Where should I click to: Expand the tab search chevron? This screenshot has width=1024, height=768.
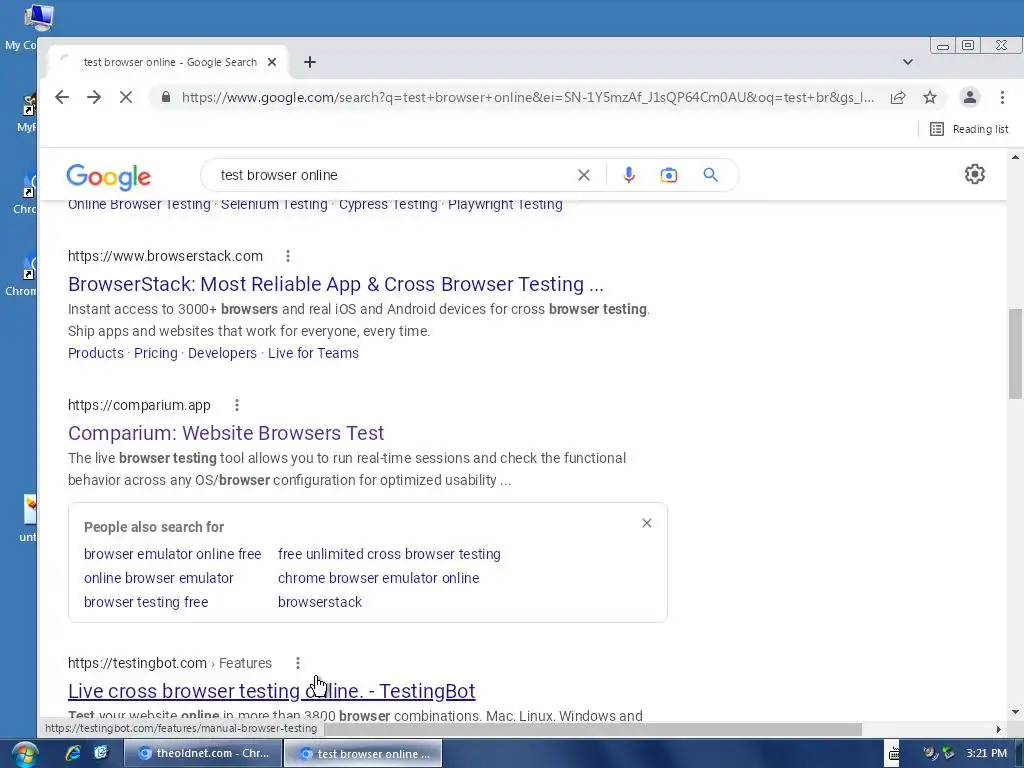coord(908,62)
